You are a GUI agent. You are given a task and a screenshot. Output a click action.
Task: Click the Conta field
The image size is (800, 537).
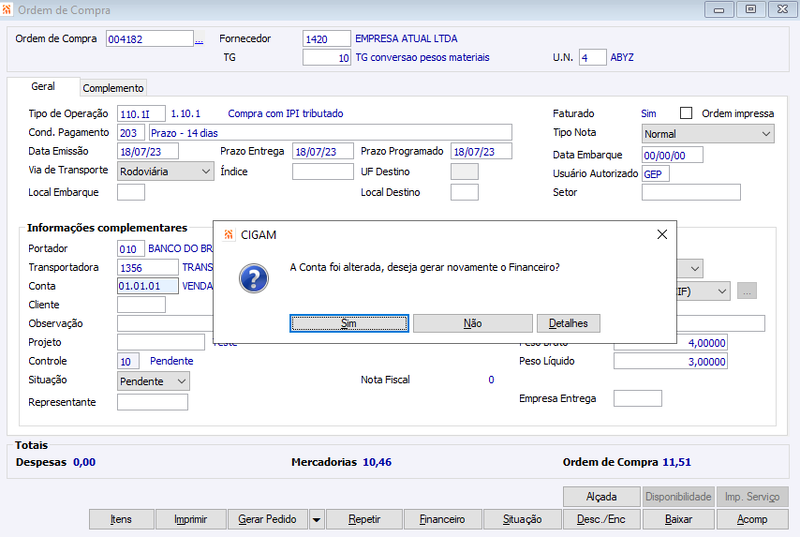pos(148,286)
